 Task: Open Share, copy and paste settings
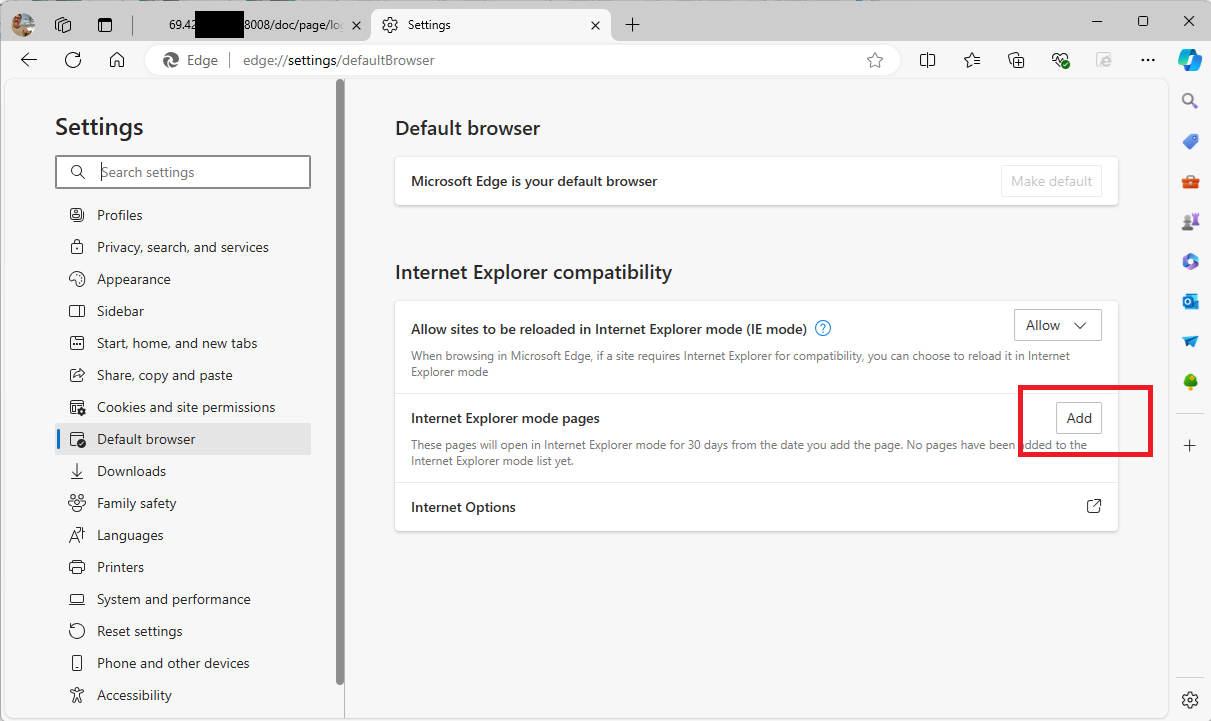click(x=183, y=375)
